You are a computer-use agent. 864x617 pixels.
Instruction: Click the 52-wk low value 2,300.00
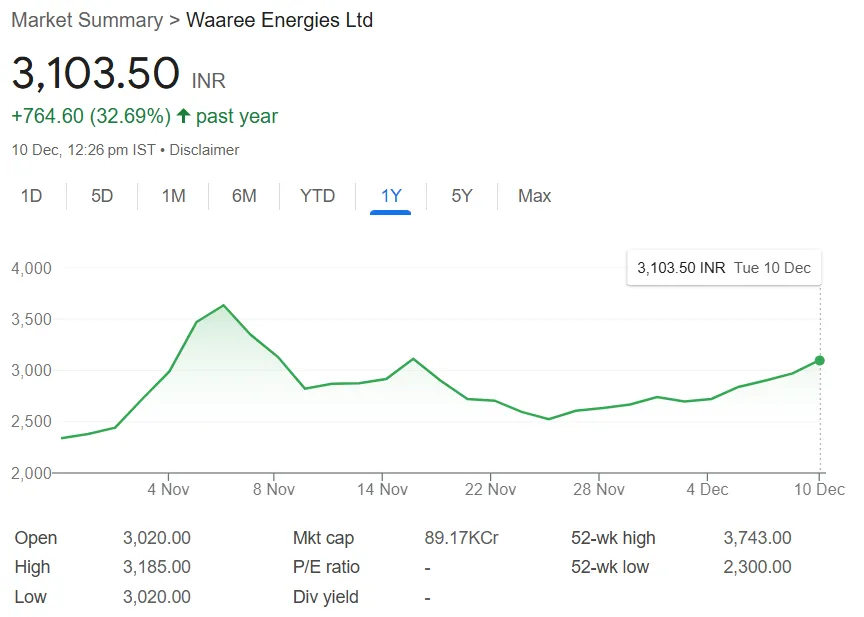pos(758,567)
